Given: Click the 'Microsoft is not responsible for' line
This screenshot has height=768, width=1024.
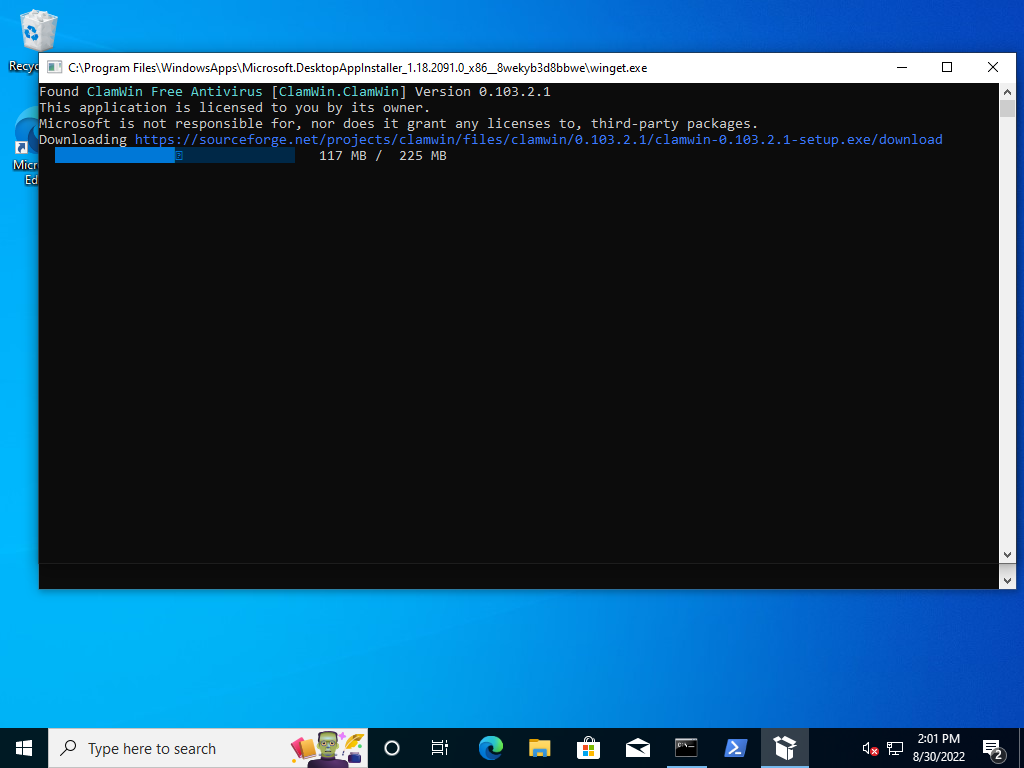Looking at the screenshot, I should pyautogui.click(x=398, y=123).
